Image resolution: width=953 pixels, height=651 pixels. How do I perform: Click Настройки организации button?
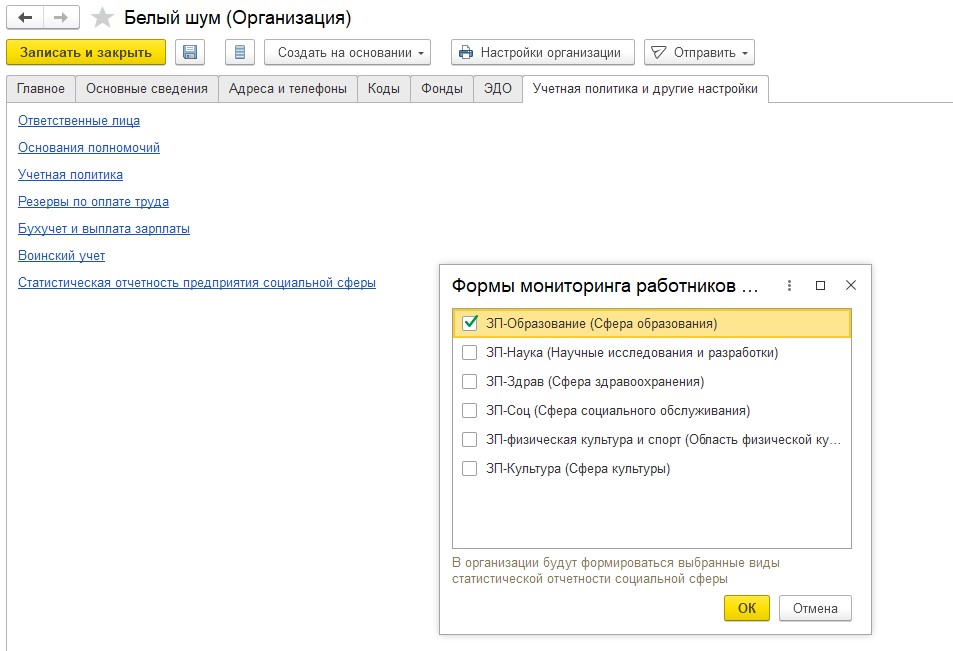[542, 52]
